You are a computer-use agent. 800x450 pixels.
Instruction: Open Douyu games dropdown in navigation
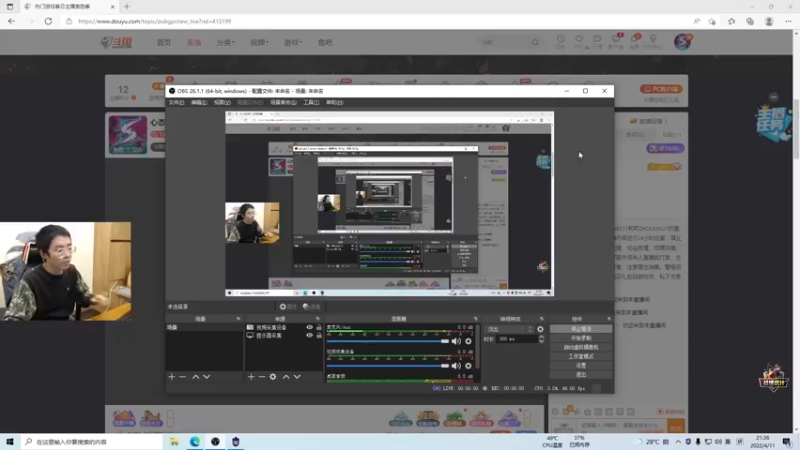coord(293,42)
